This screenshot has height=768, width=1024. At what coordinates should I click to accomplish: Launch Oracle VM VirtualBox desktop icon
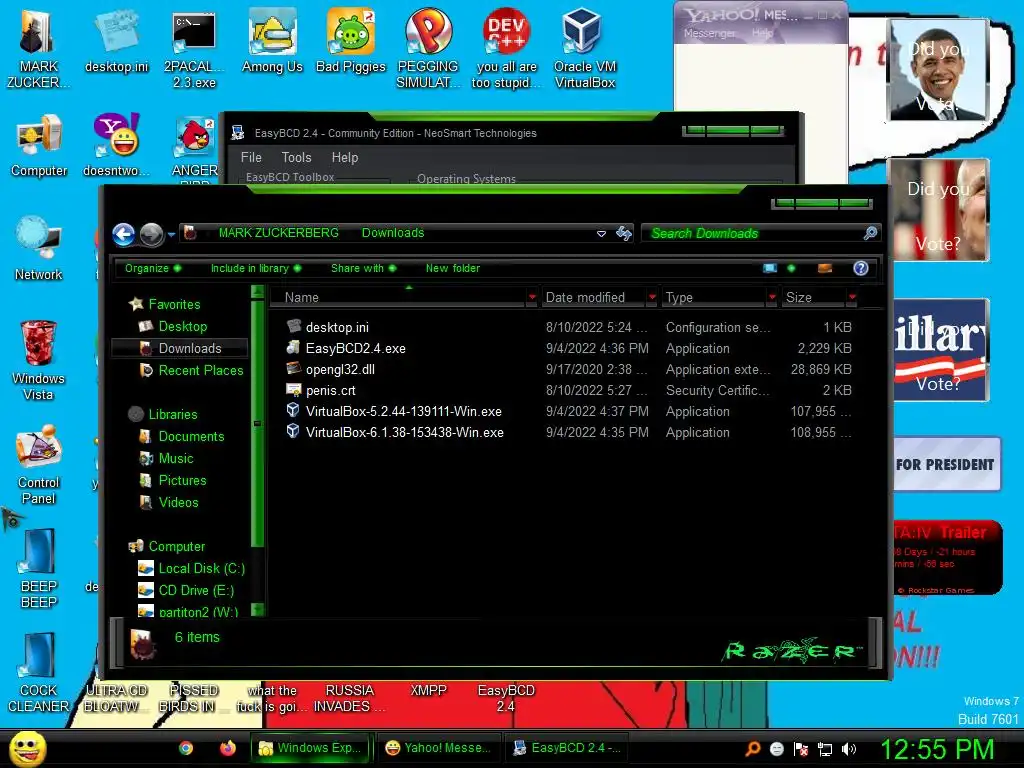coord(584,47)
